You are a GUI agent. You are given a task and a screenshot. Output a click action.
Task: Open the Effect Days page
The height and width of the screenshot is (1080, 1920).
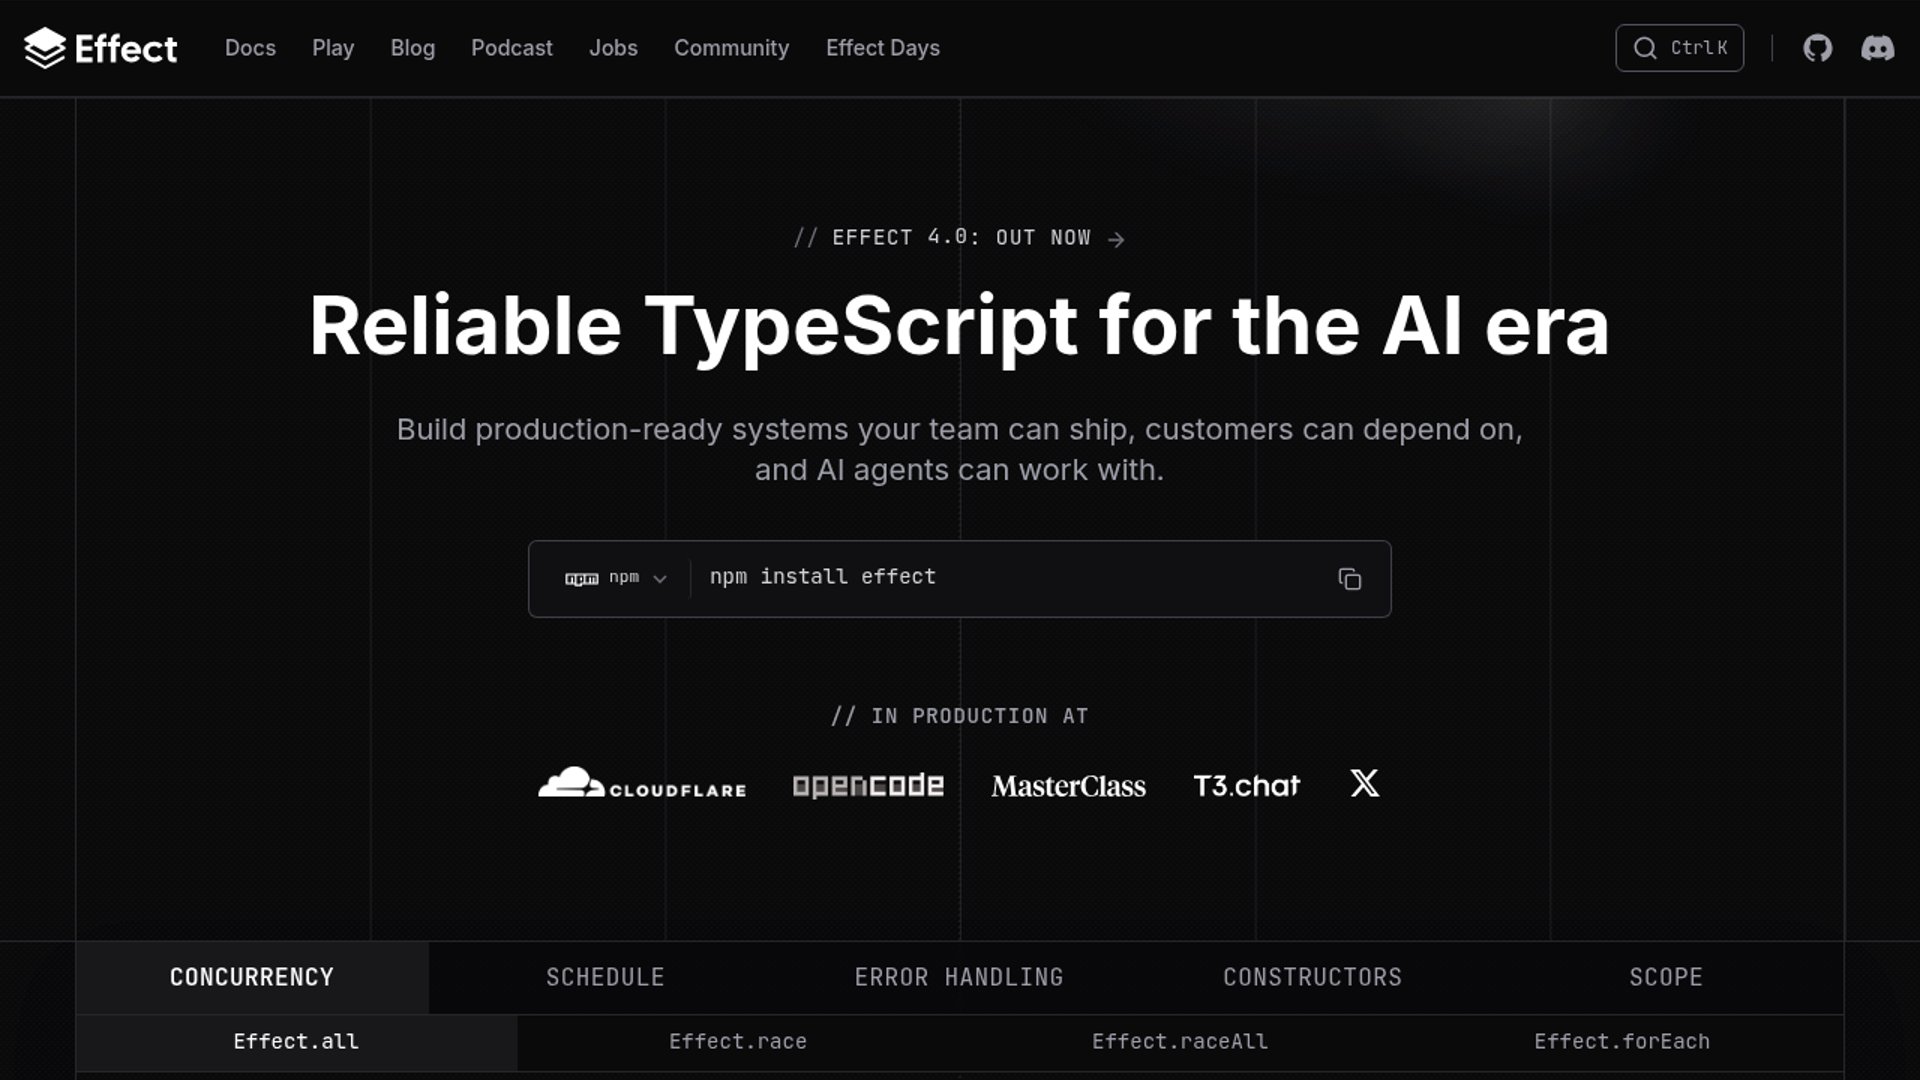tap(882, 48)
